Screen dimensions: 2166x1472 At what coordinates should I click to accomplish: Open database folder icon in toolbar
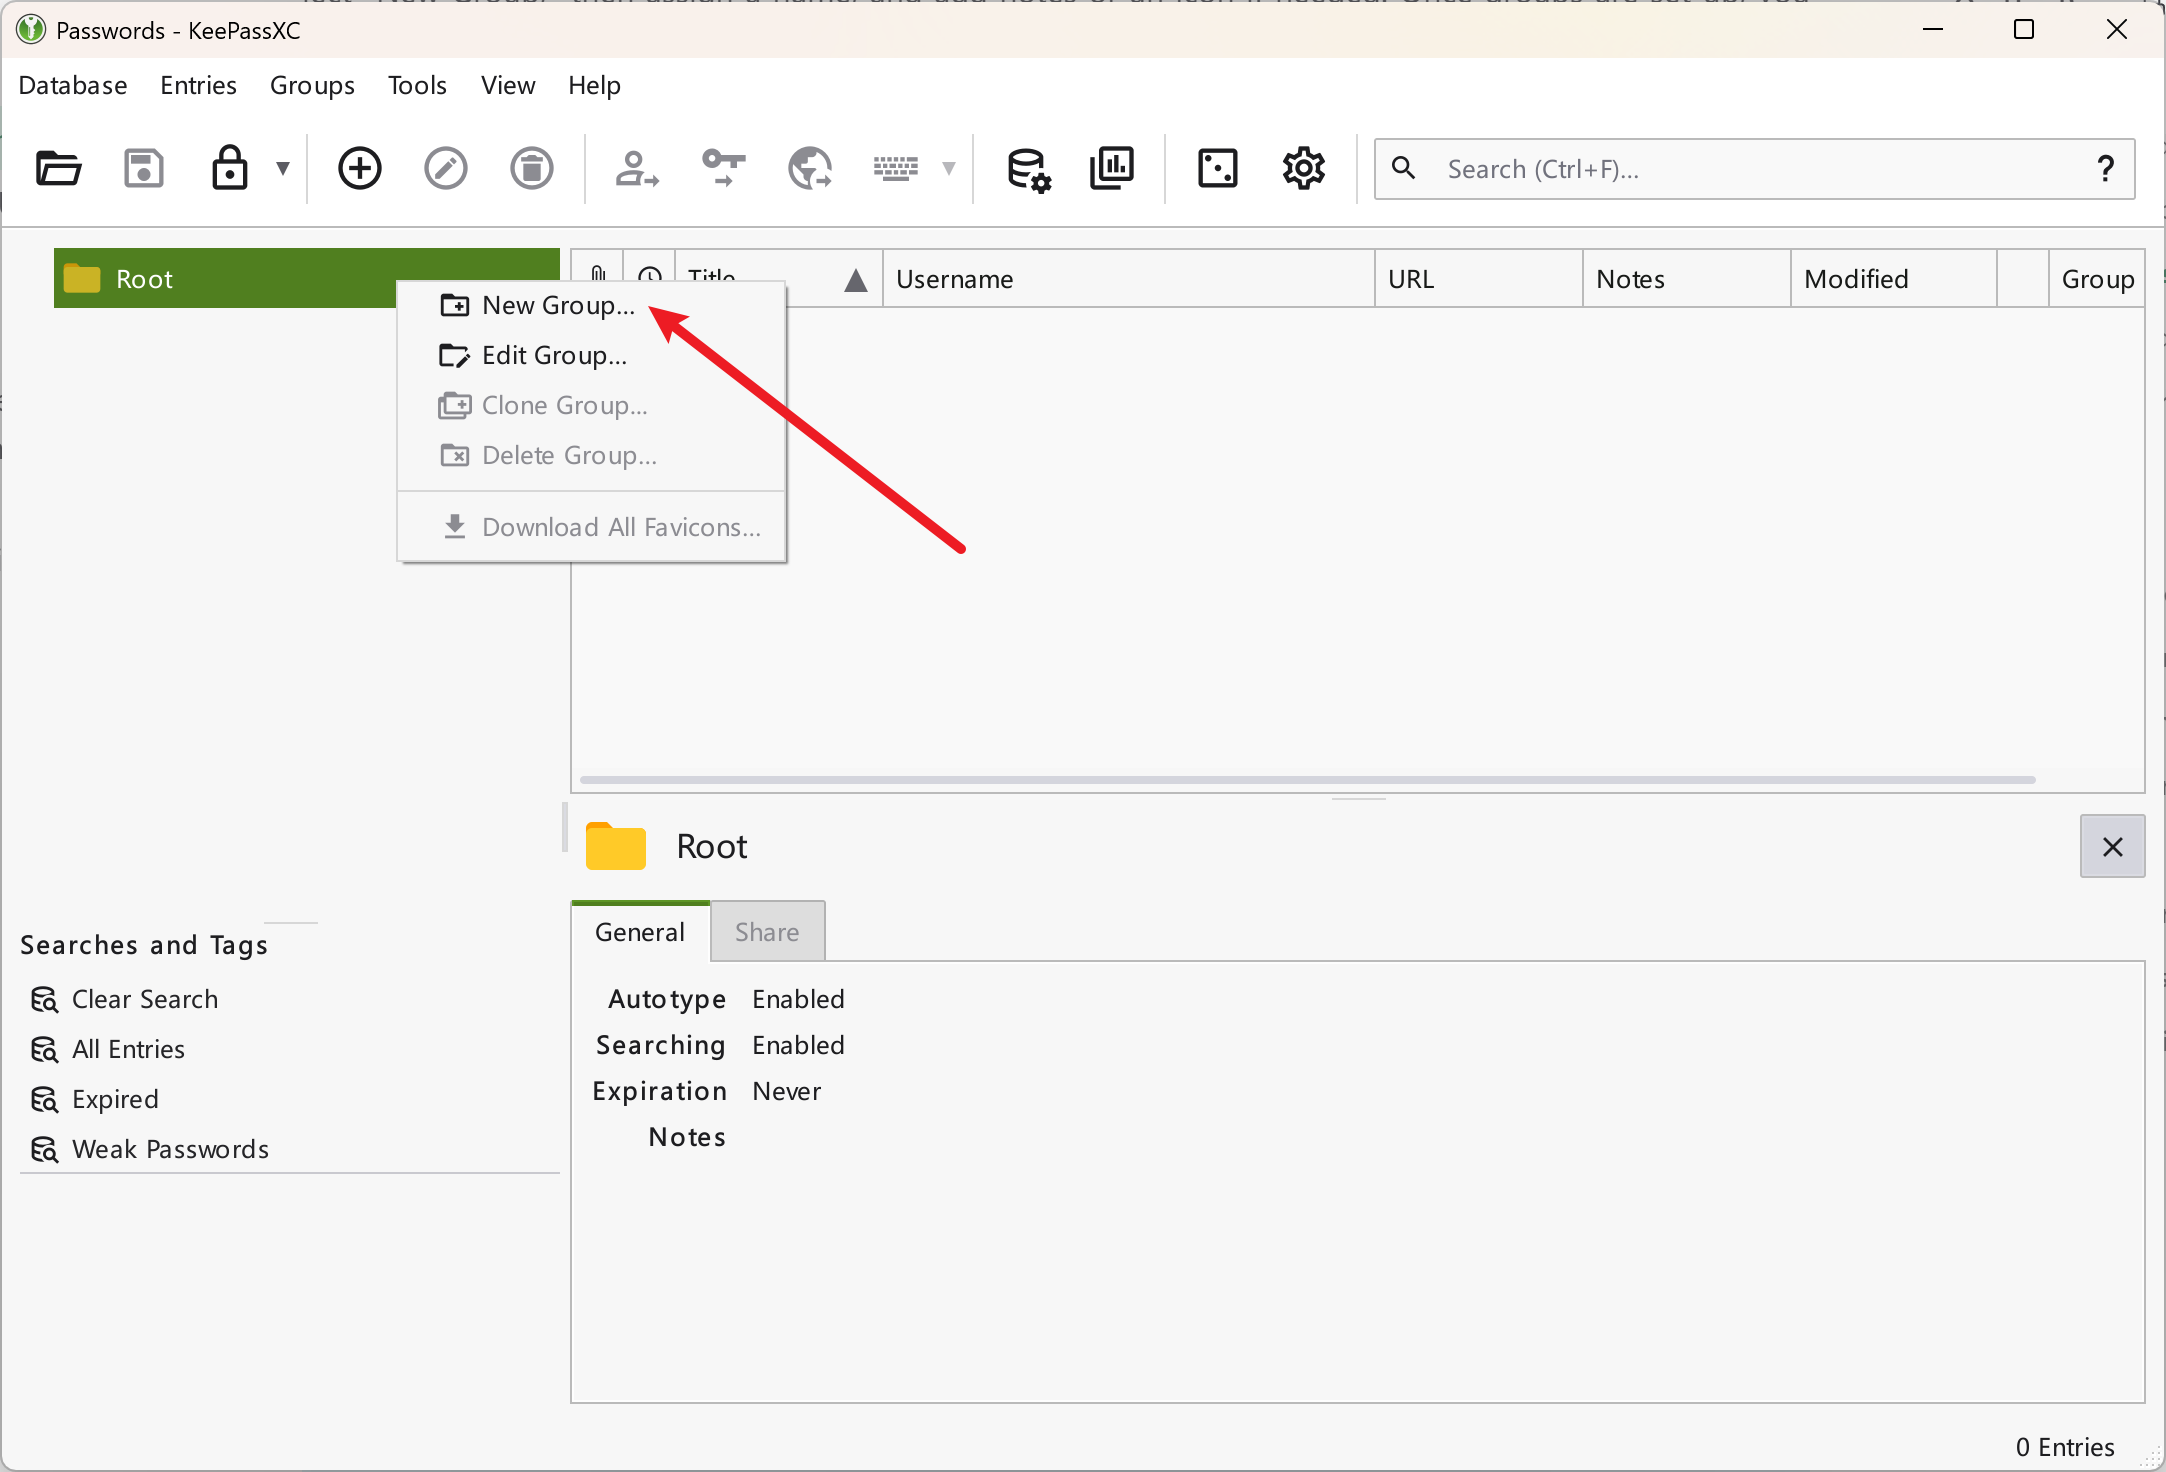58,168
